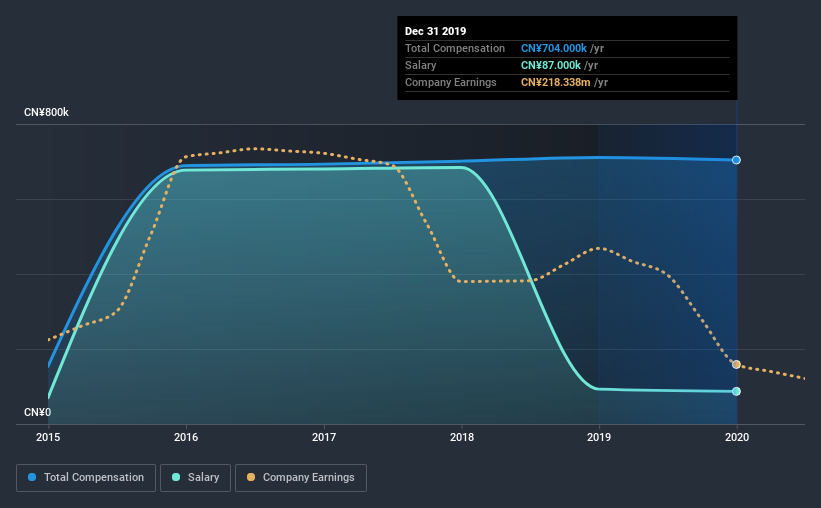Image resolution: width=821 pixels, height=508 pixels.
Task: Click the Salary label in tooltip
Action: (420, 65)
